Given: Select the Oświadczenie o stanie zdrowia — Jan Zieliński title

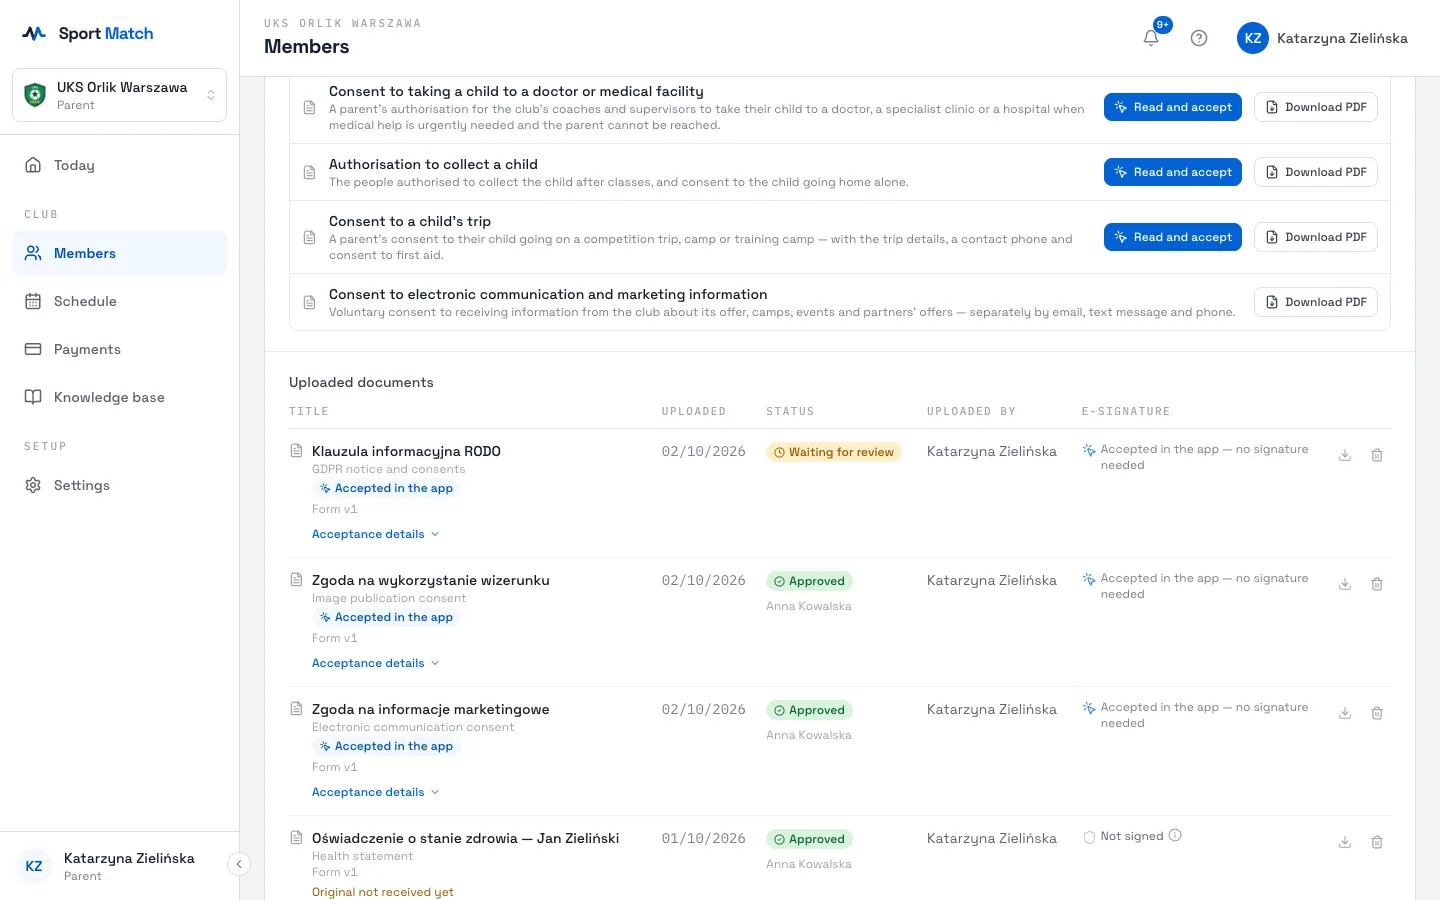Looking at the screenshot, I should (x=465, y=838).
